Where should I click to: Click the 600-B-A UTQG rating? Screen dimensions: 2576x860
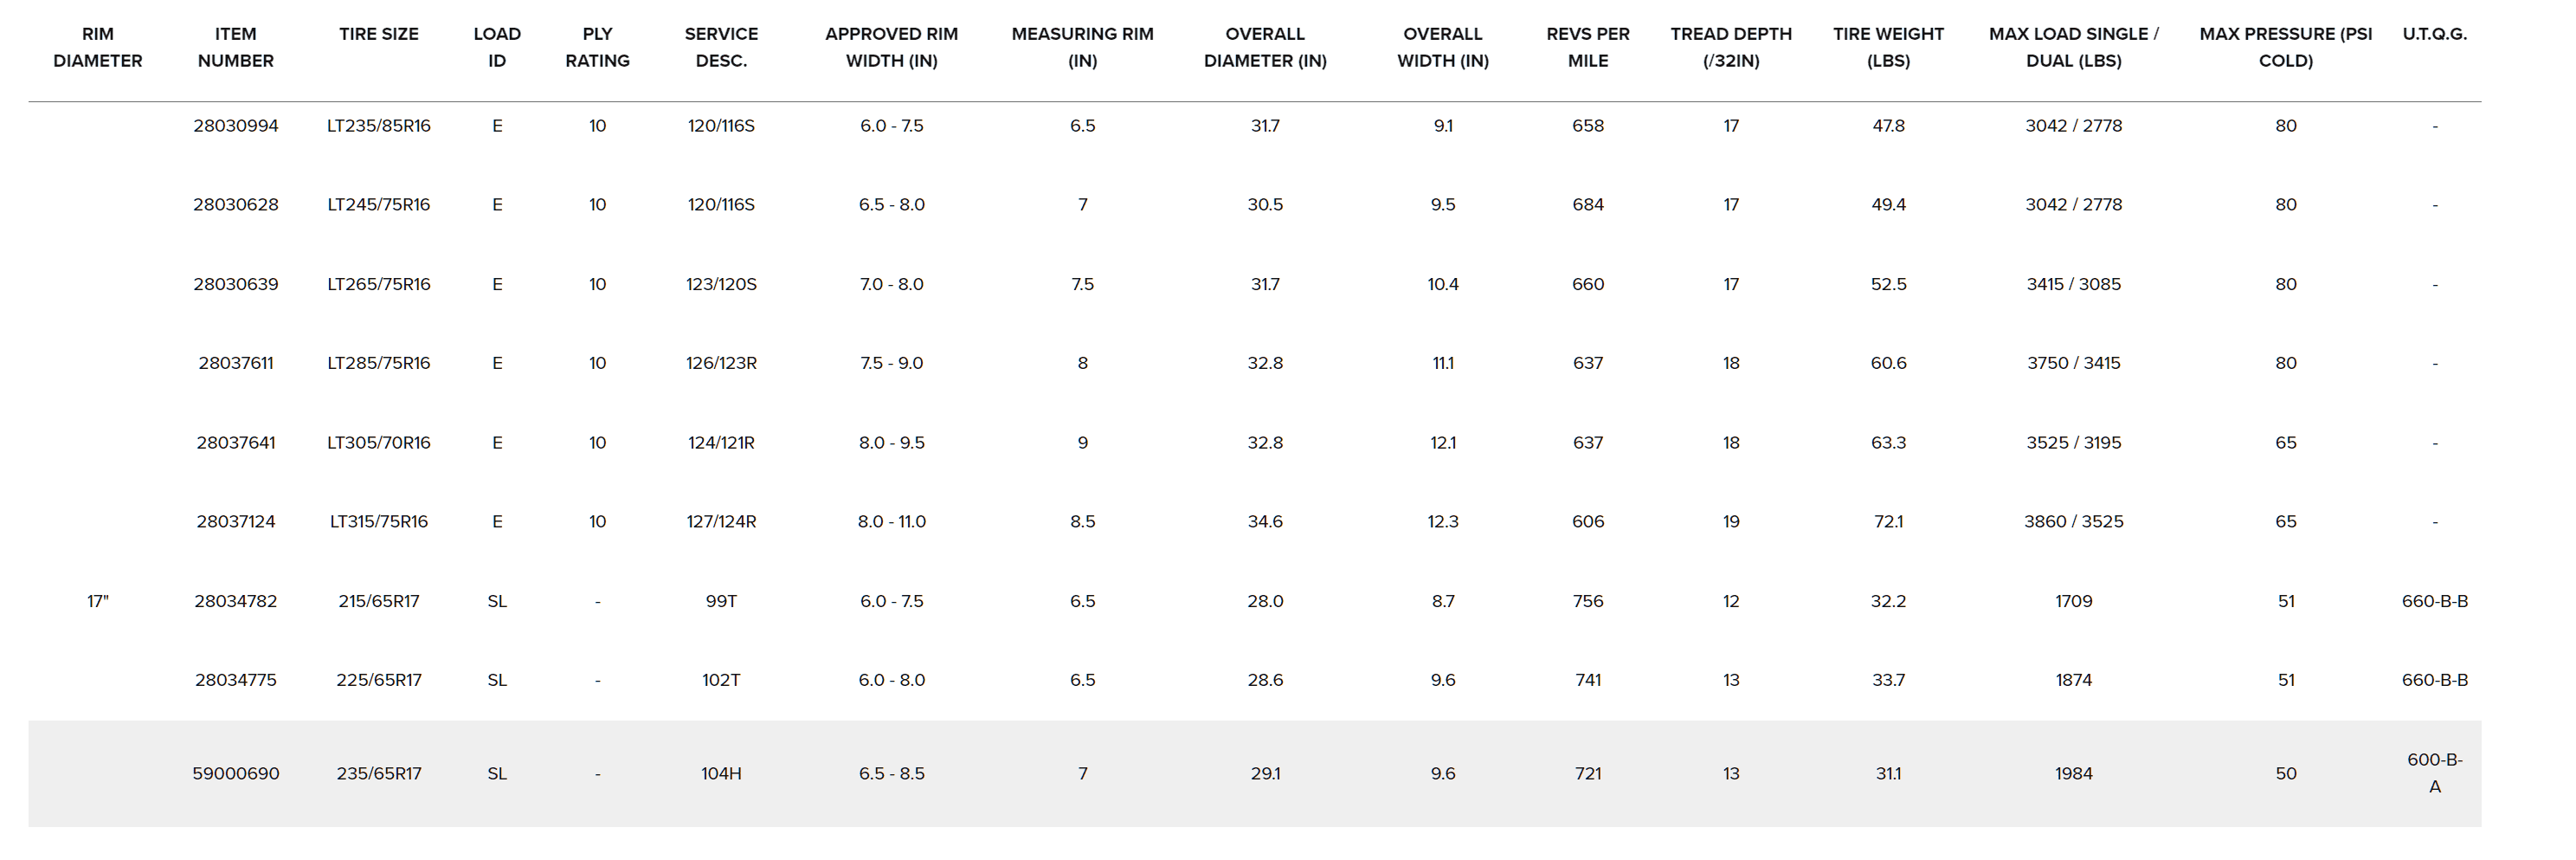pyautogui.click(x=2434, y=773)
